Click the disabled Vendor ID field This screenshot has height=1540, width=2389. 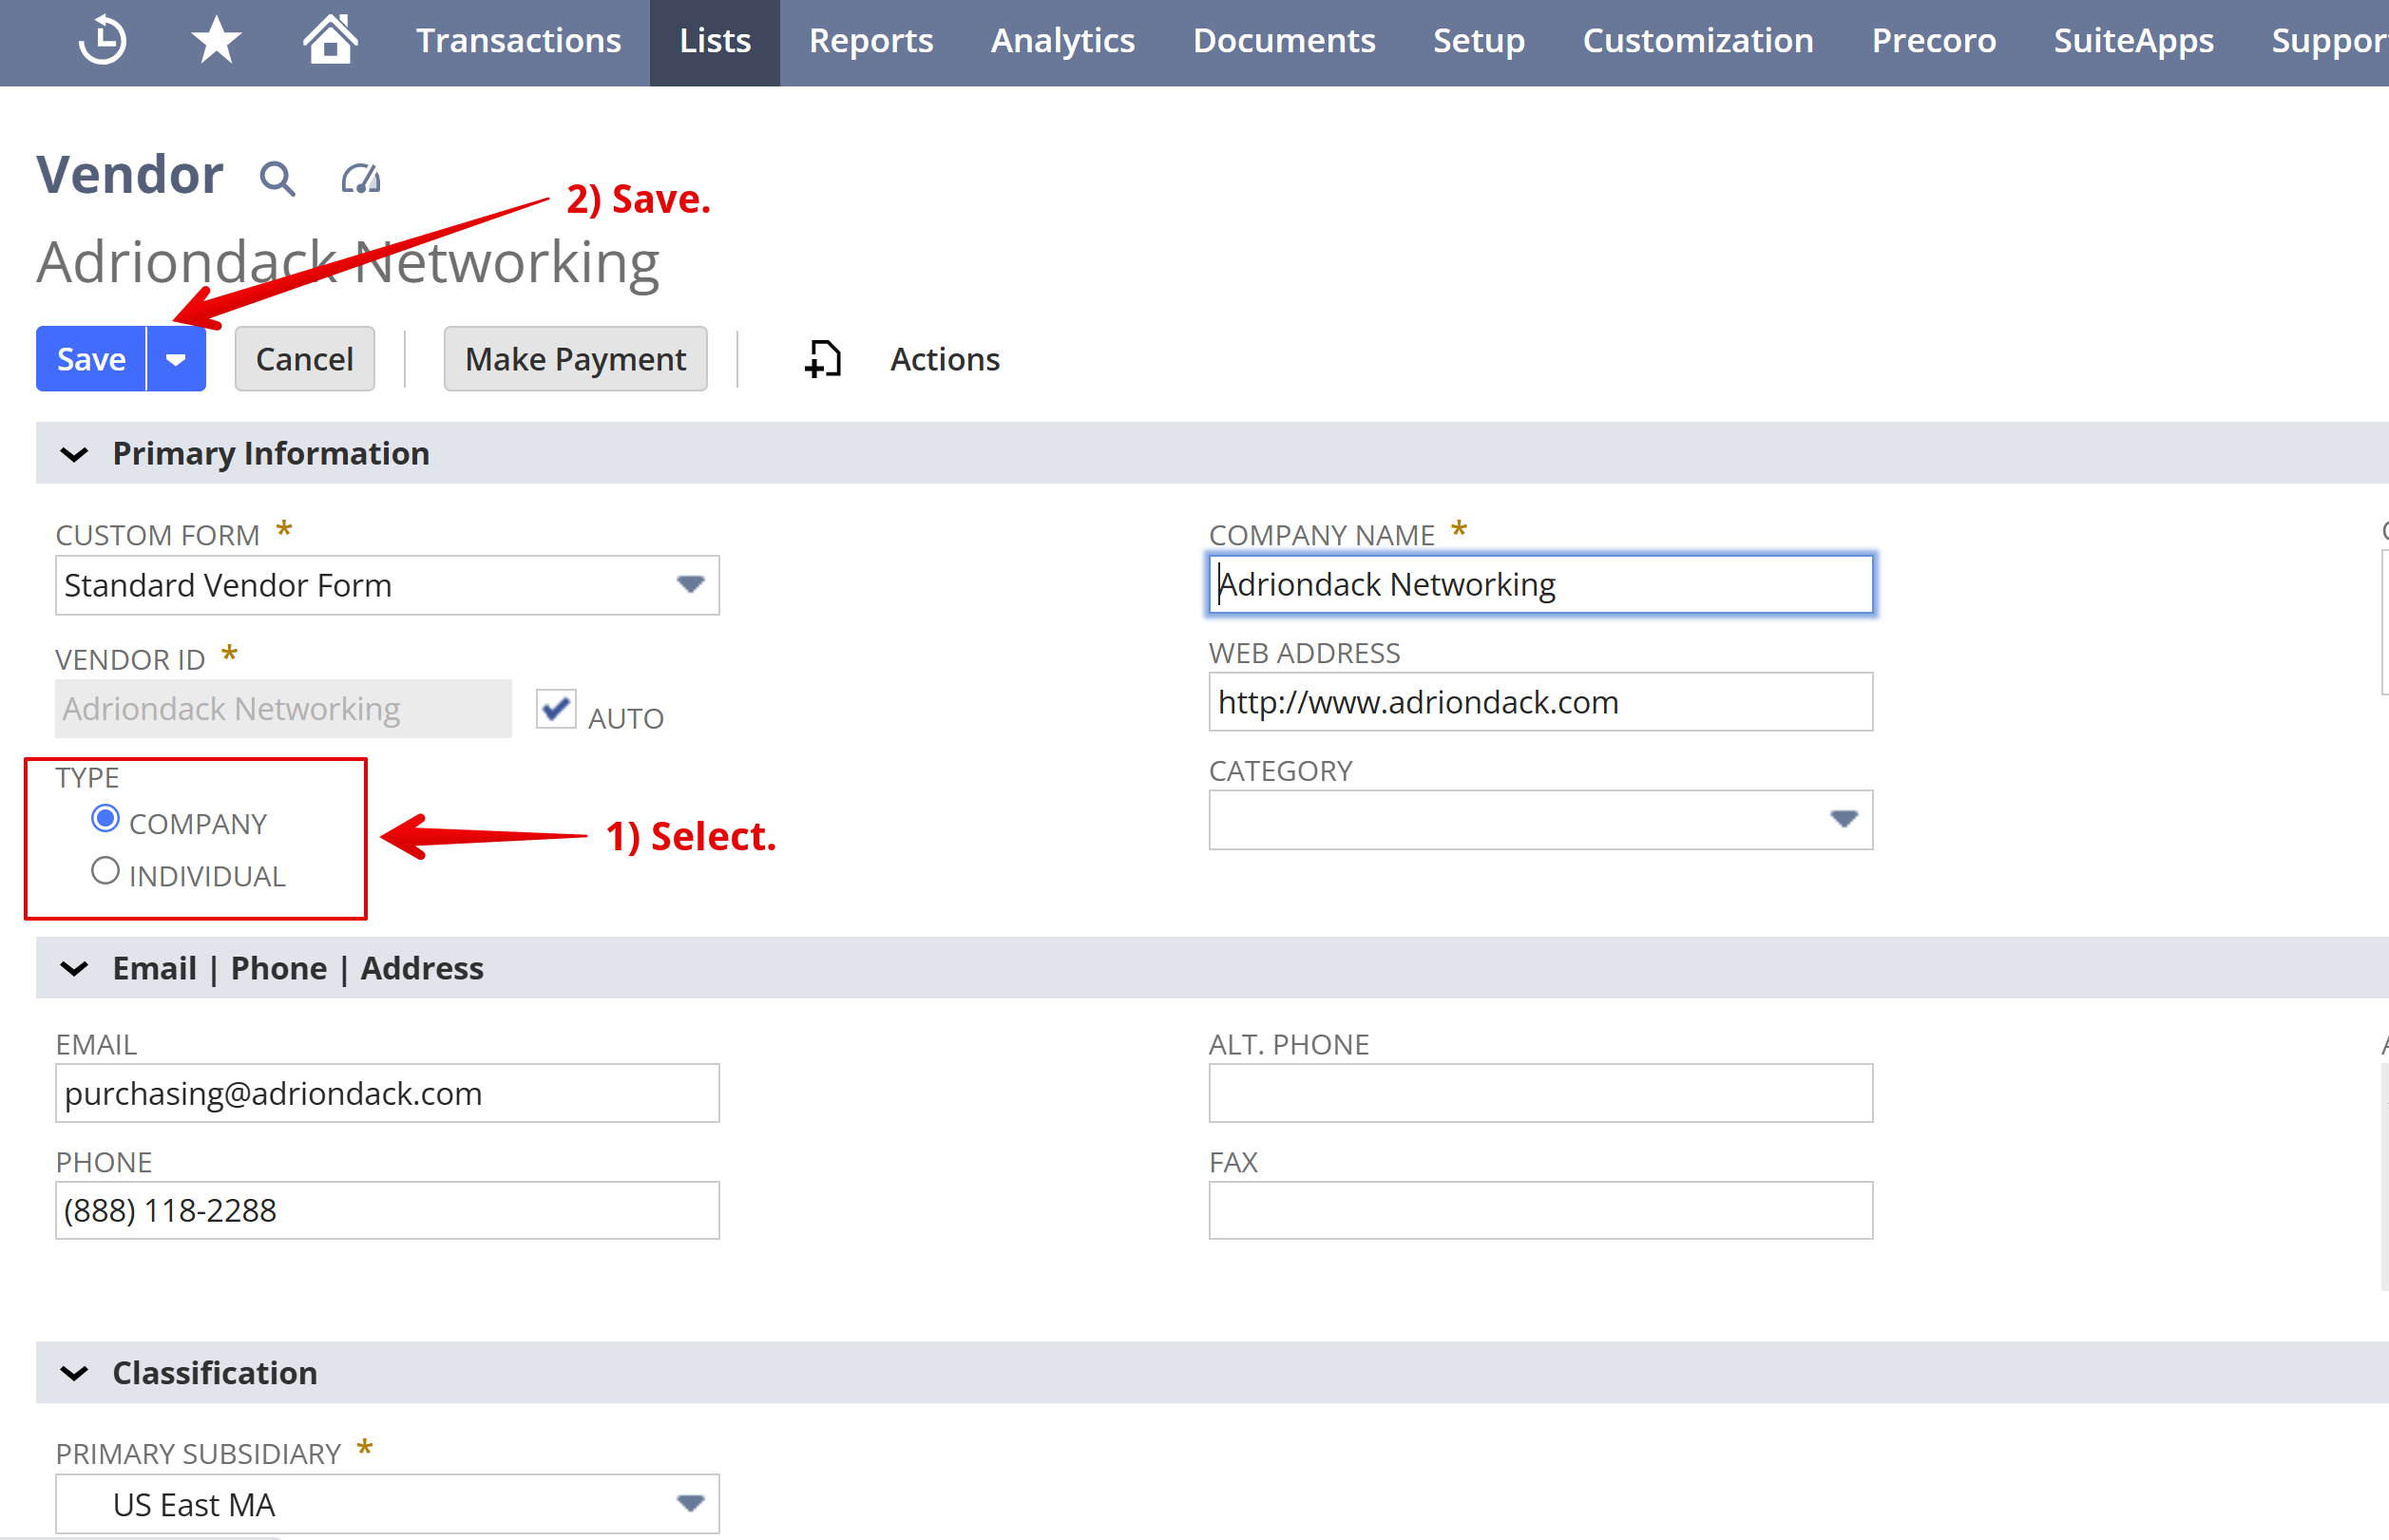tap(283, 709)
